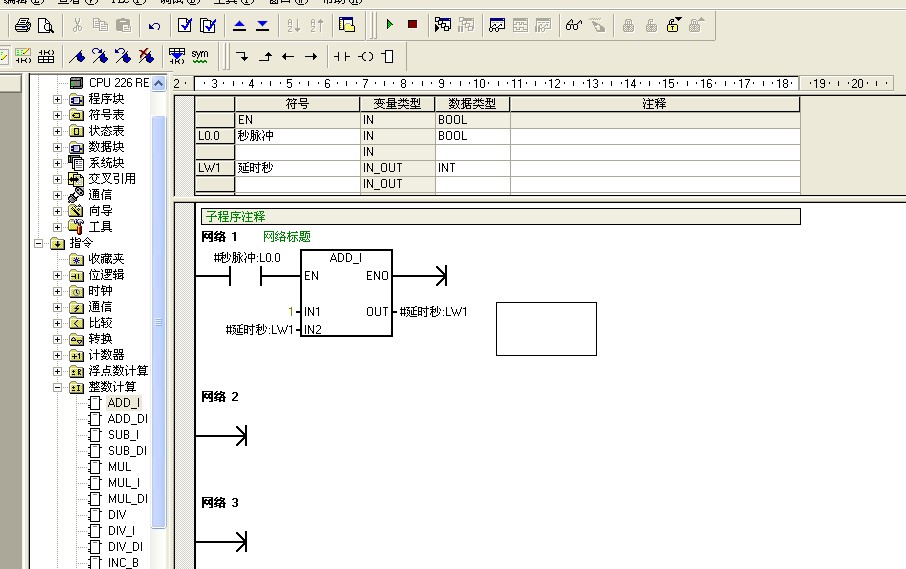Click the Upload (blue up arrow) icon
The height and width of the screenshot is (569, 906).
coord(239,25)
